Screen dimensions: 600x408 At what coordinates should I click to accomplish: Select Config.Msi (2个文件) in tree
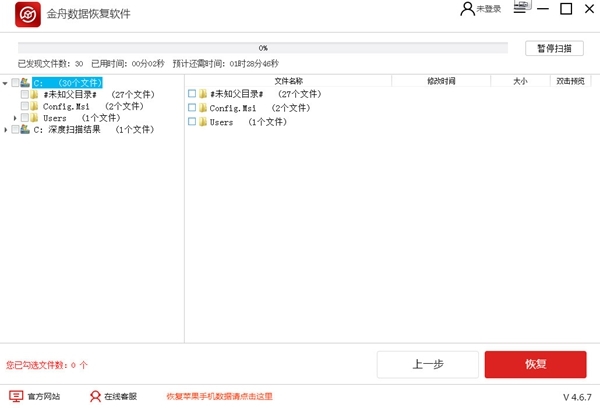[93, 106]
